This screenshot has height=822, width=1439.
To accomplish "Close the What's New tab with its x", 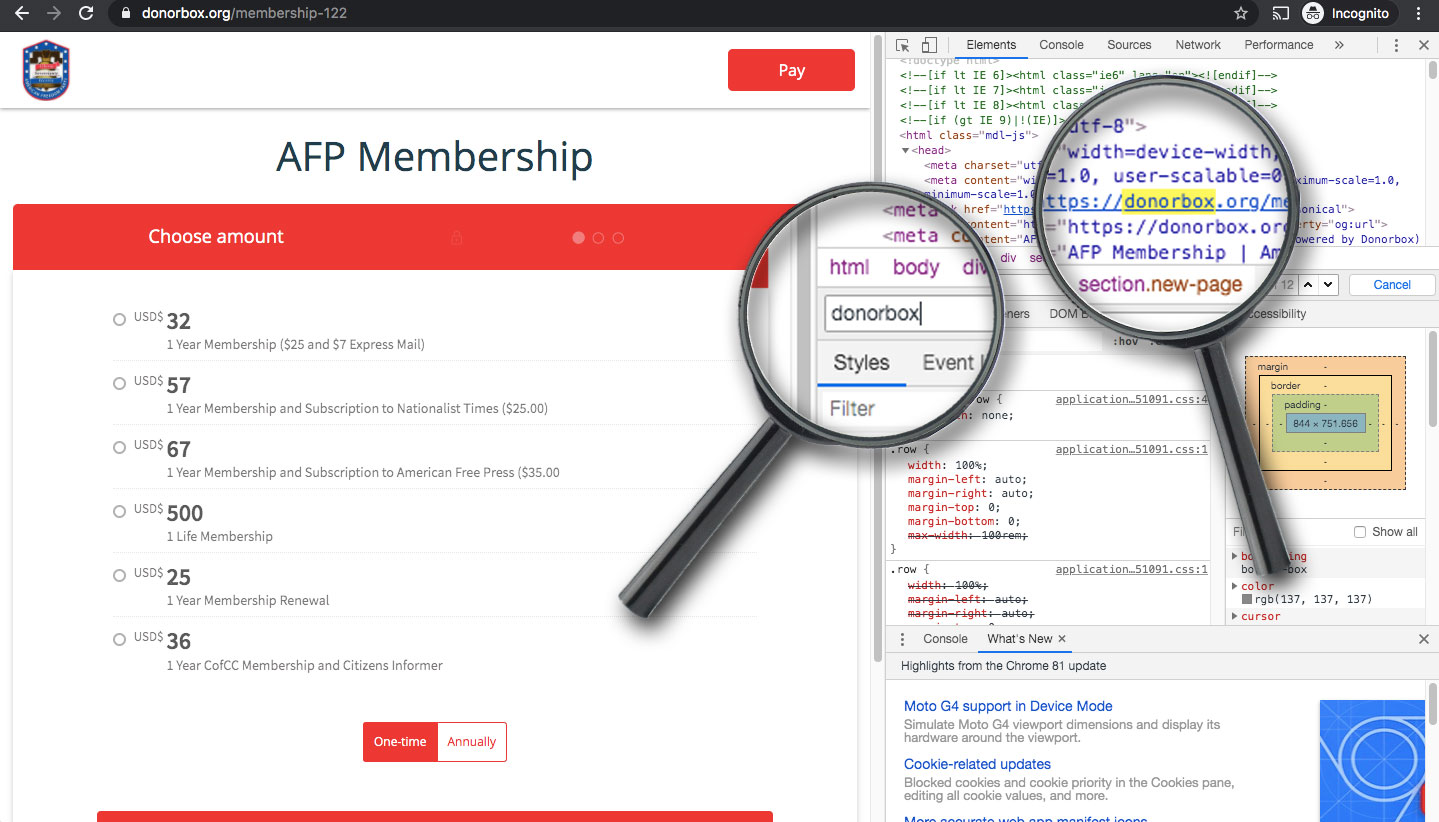I will click(1062, 639).
